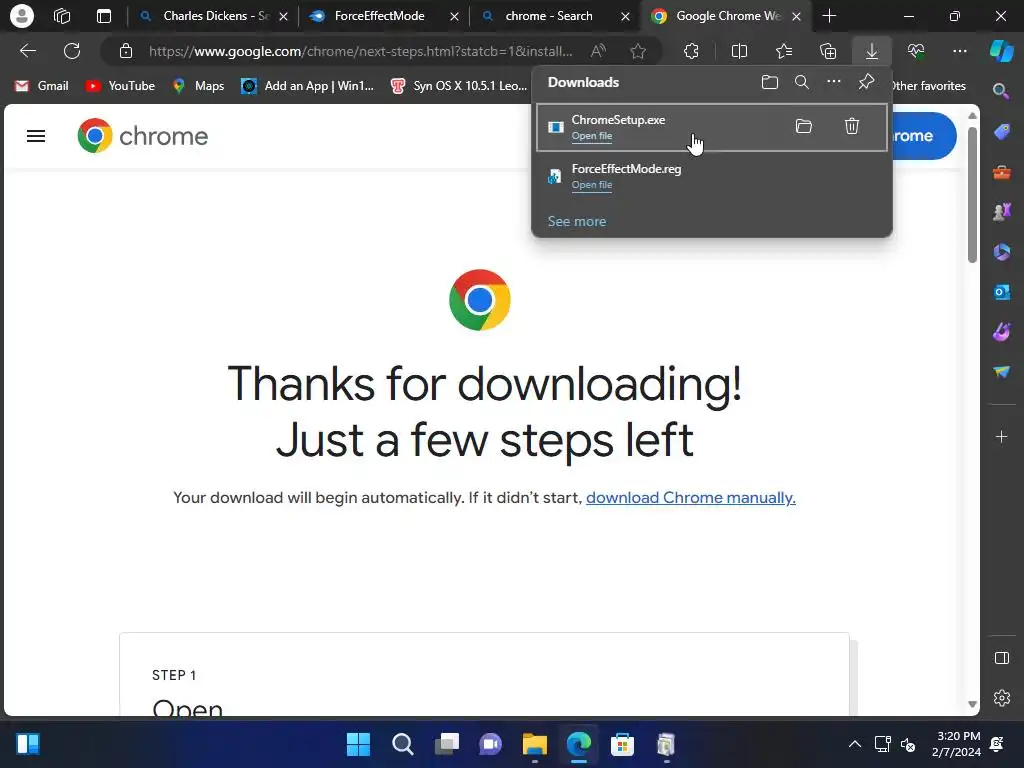Screen dimensions: 1024x768
Task: Open the Workspaces icon in title bar
Action: 62,16
